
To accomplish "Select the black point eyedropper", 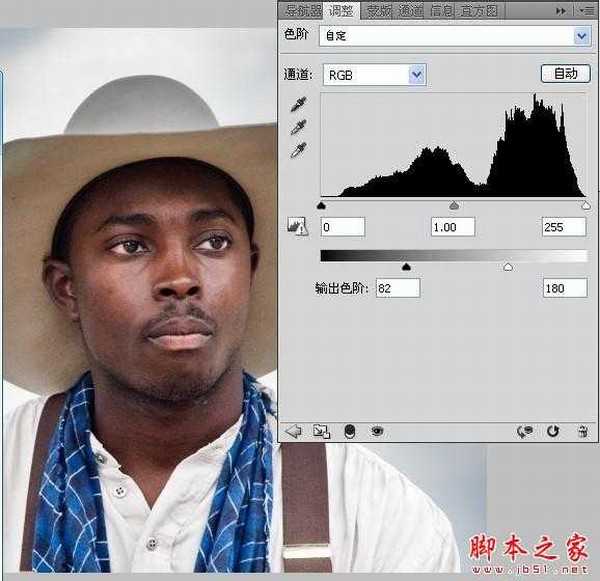I will pos(298,104).
